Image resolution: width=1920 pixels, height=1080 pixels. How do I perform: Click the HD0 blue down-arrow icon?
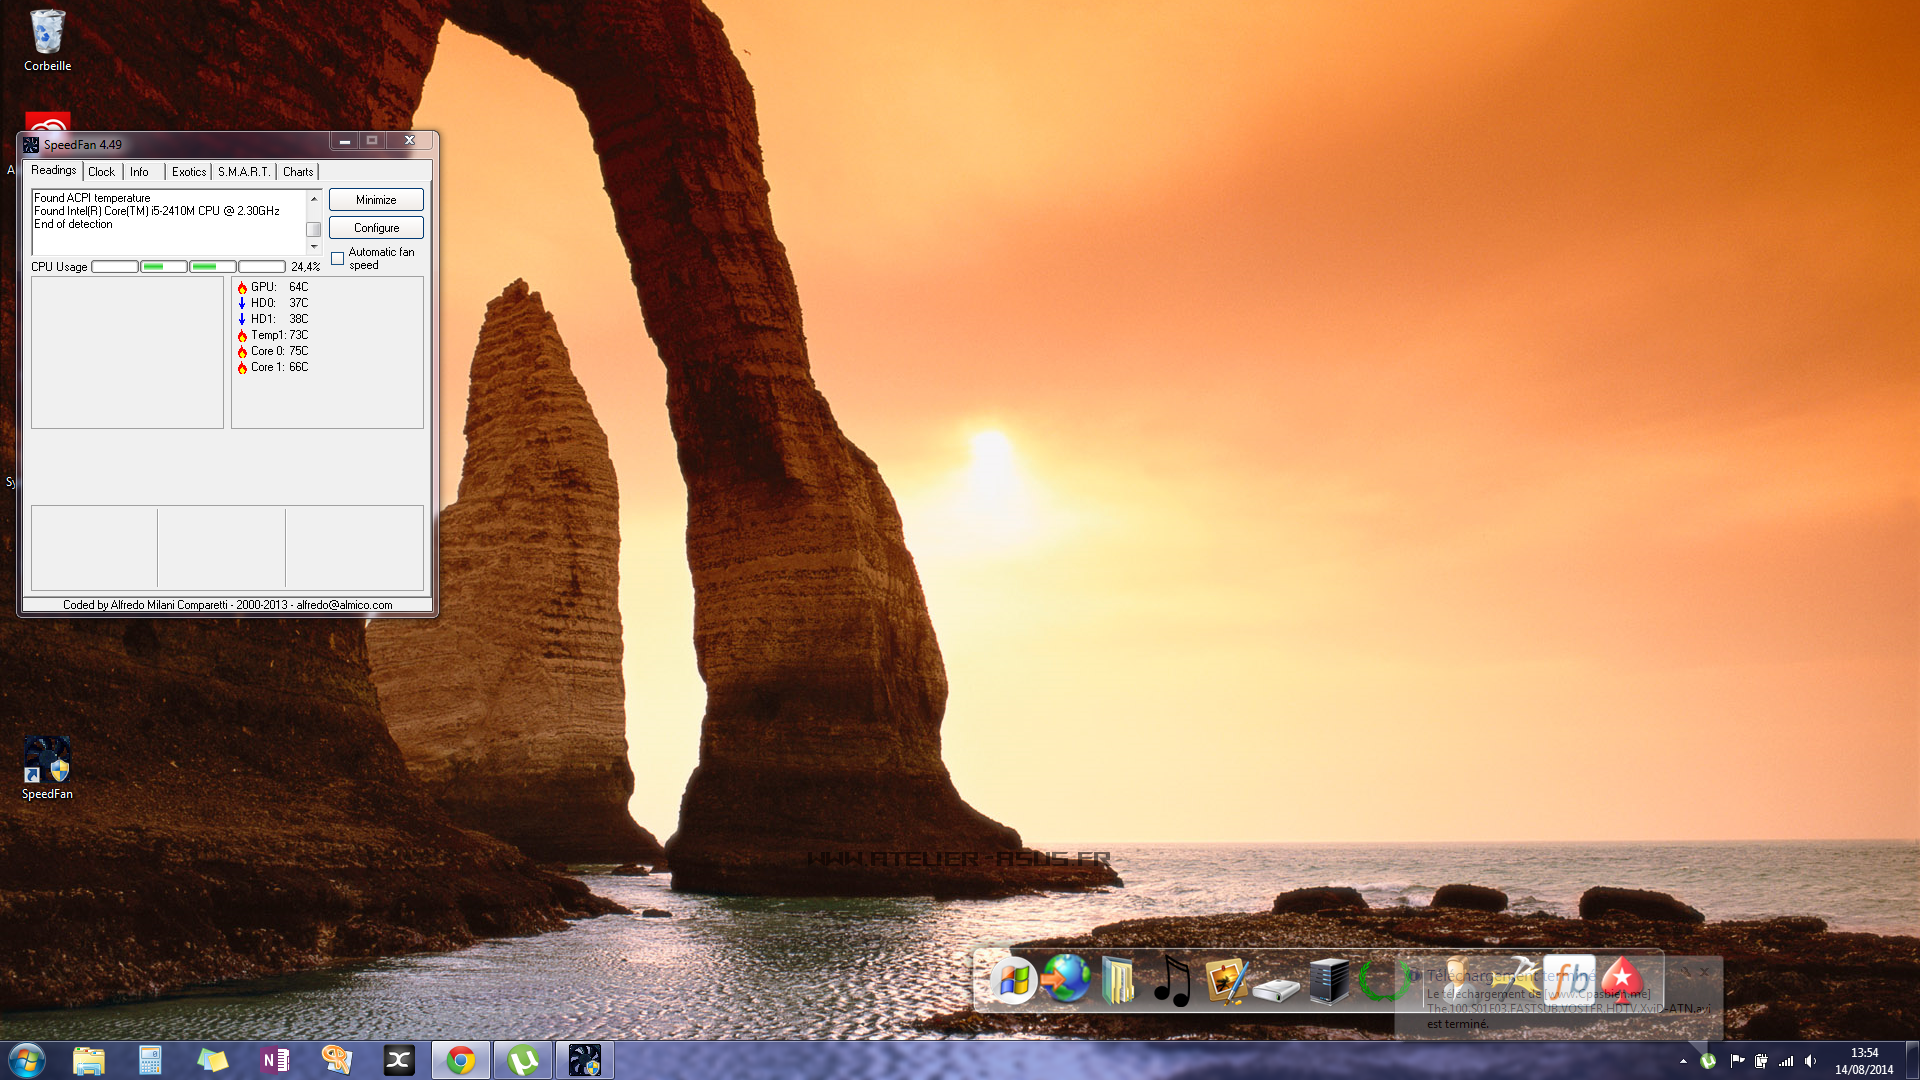[242, 303]
